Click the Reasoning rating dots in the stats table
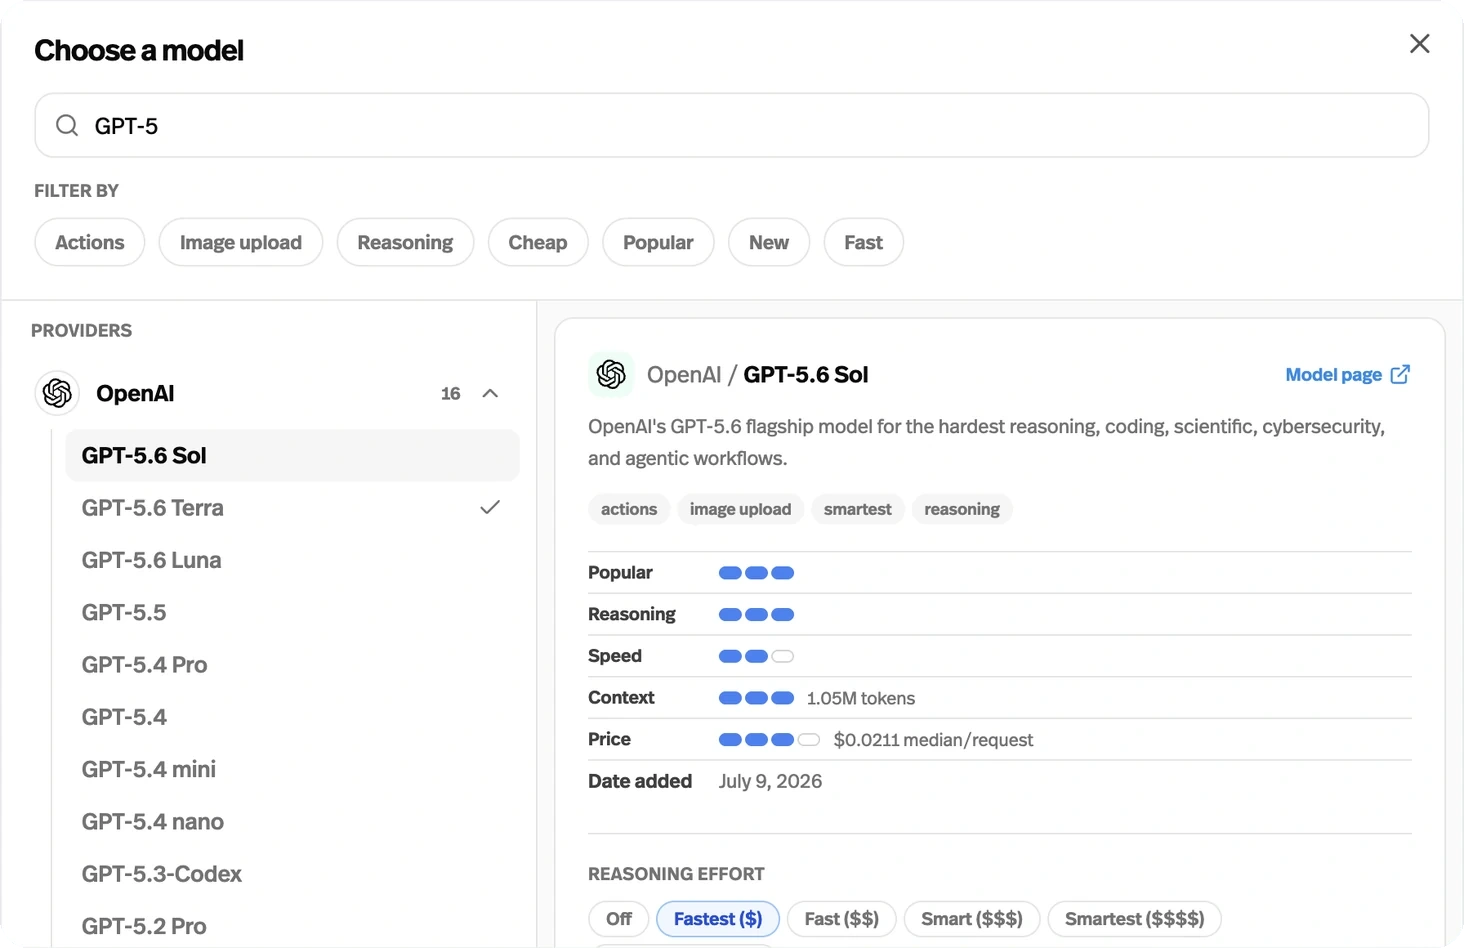1464x948 pixels. click(757, 614)
